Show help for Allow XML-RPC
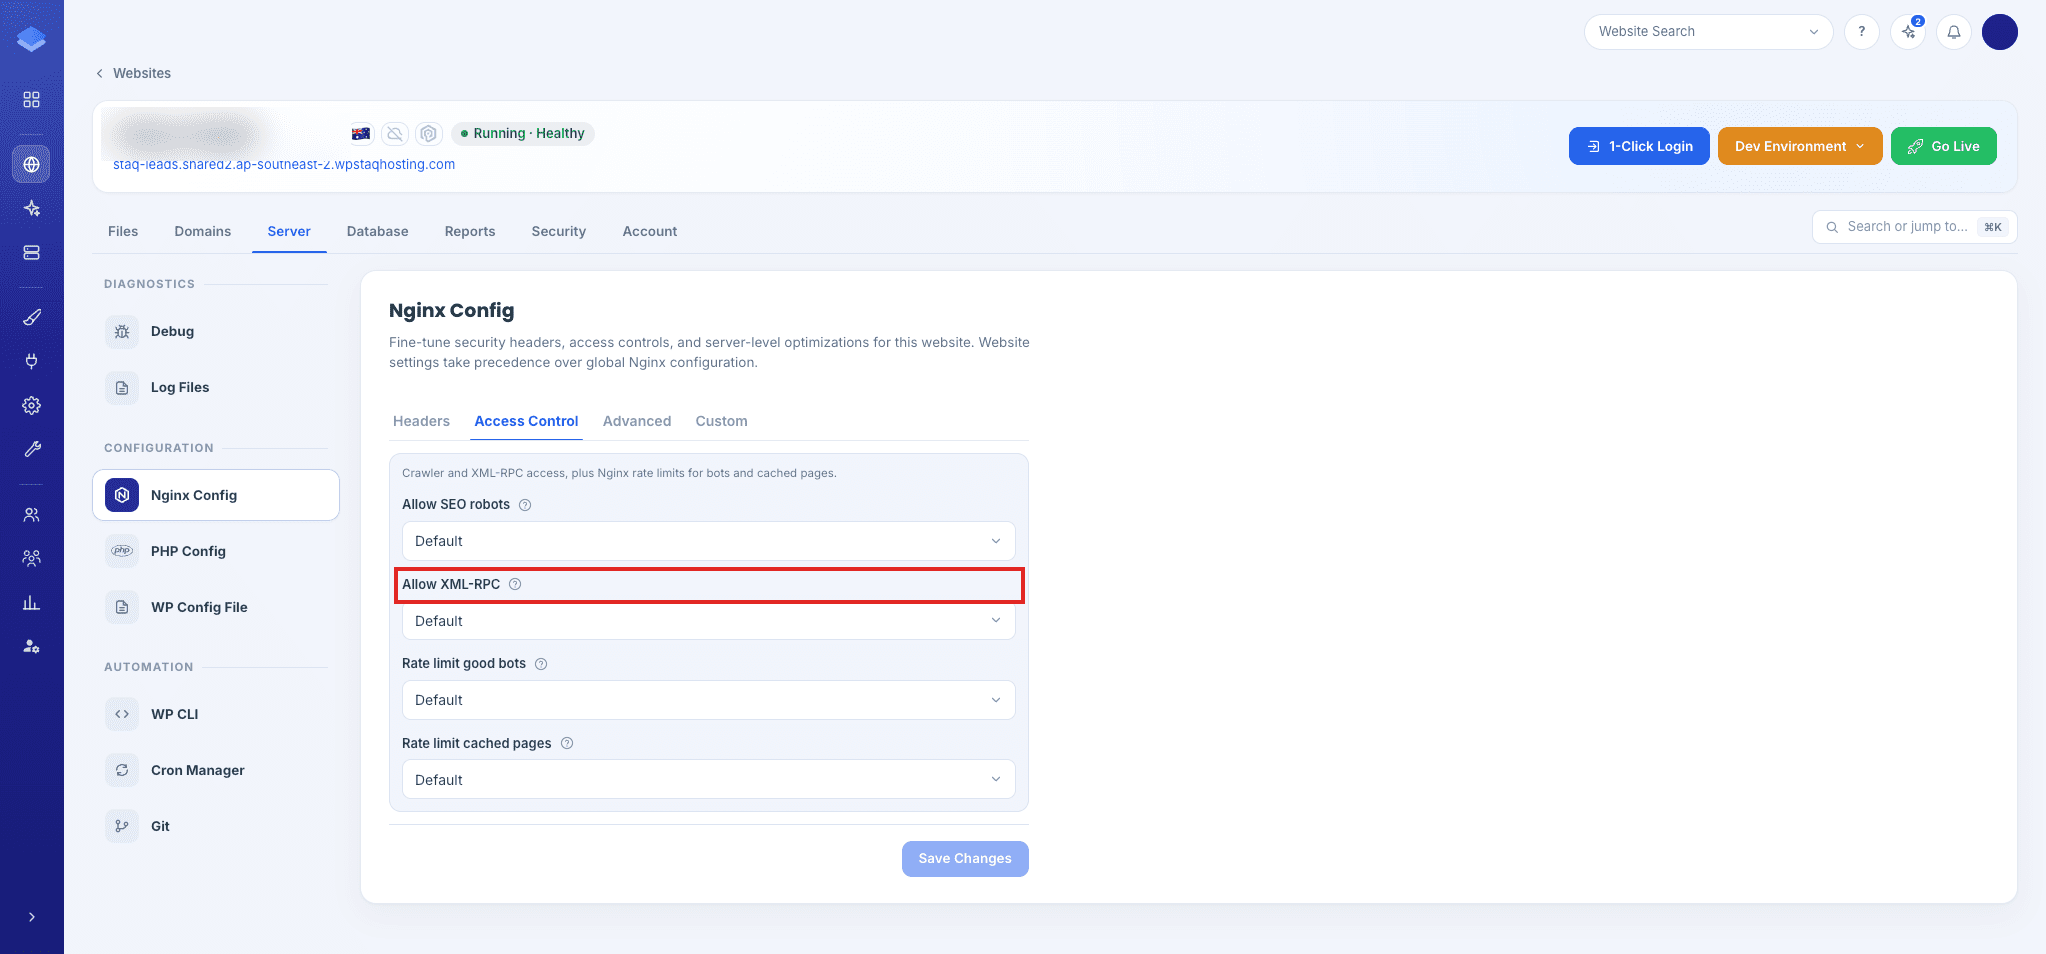Viewport: 2046px width, 954px height. pos(515,585)
